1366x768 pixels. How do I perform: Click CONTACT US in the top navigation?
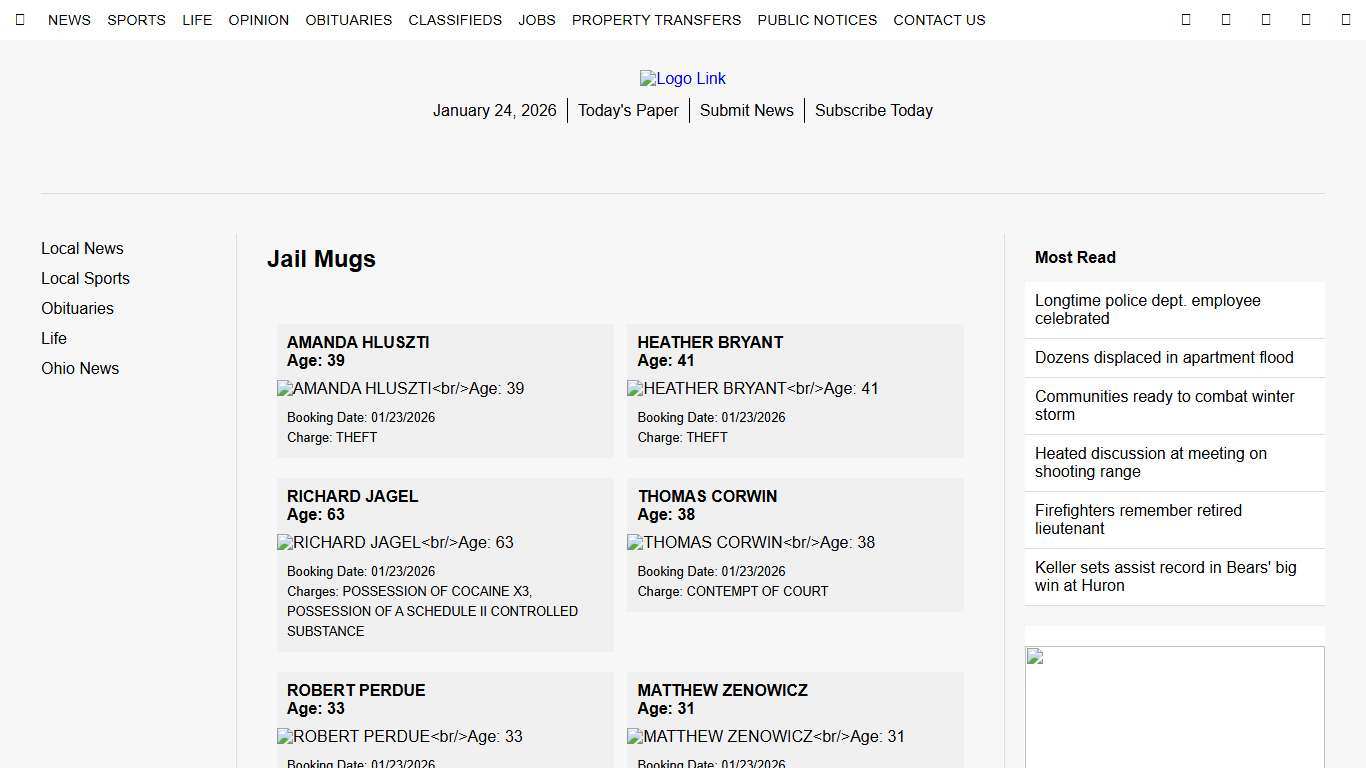[x=939, y=19]
